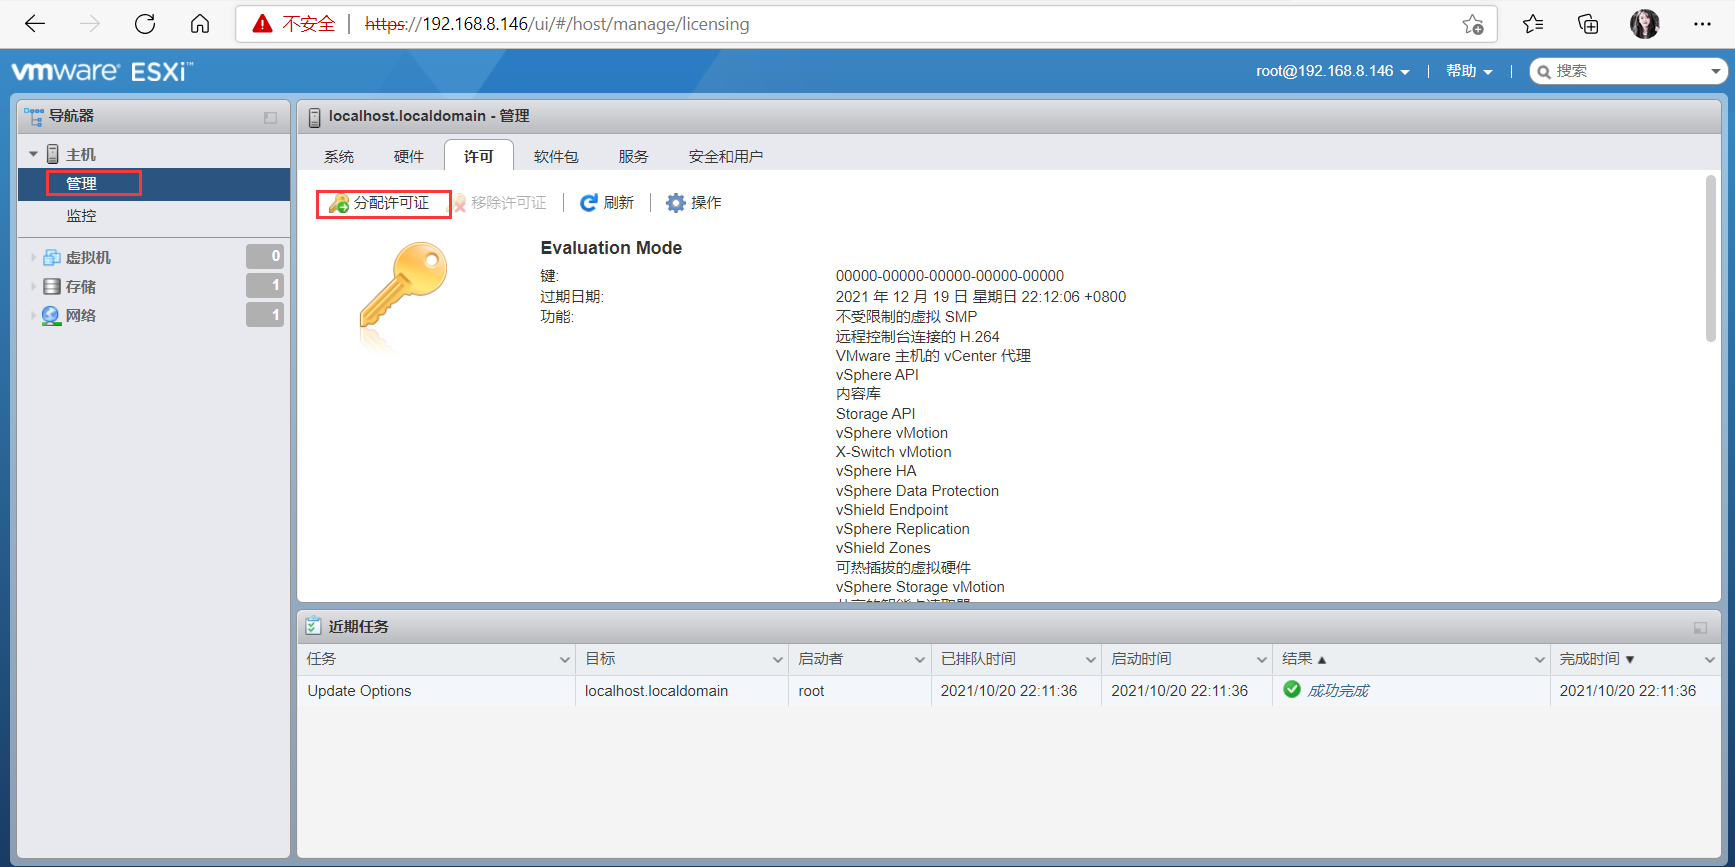Go back in the browser
Image resolution: width=1735 pixels, height=867 pixels.
(x=35, y=24)
